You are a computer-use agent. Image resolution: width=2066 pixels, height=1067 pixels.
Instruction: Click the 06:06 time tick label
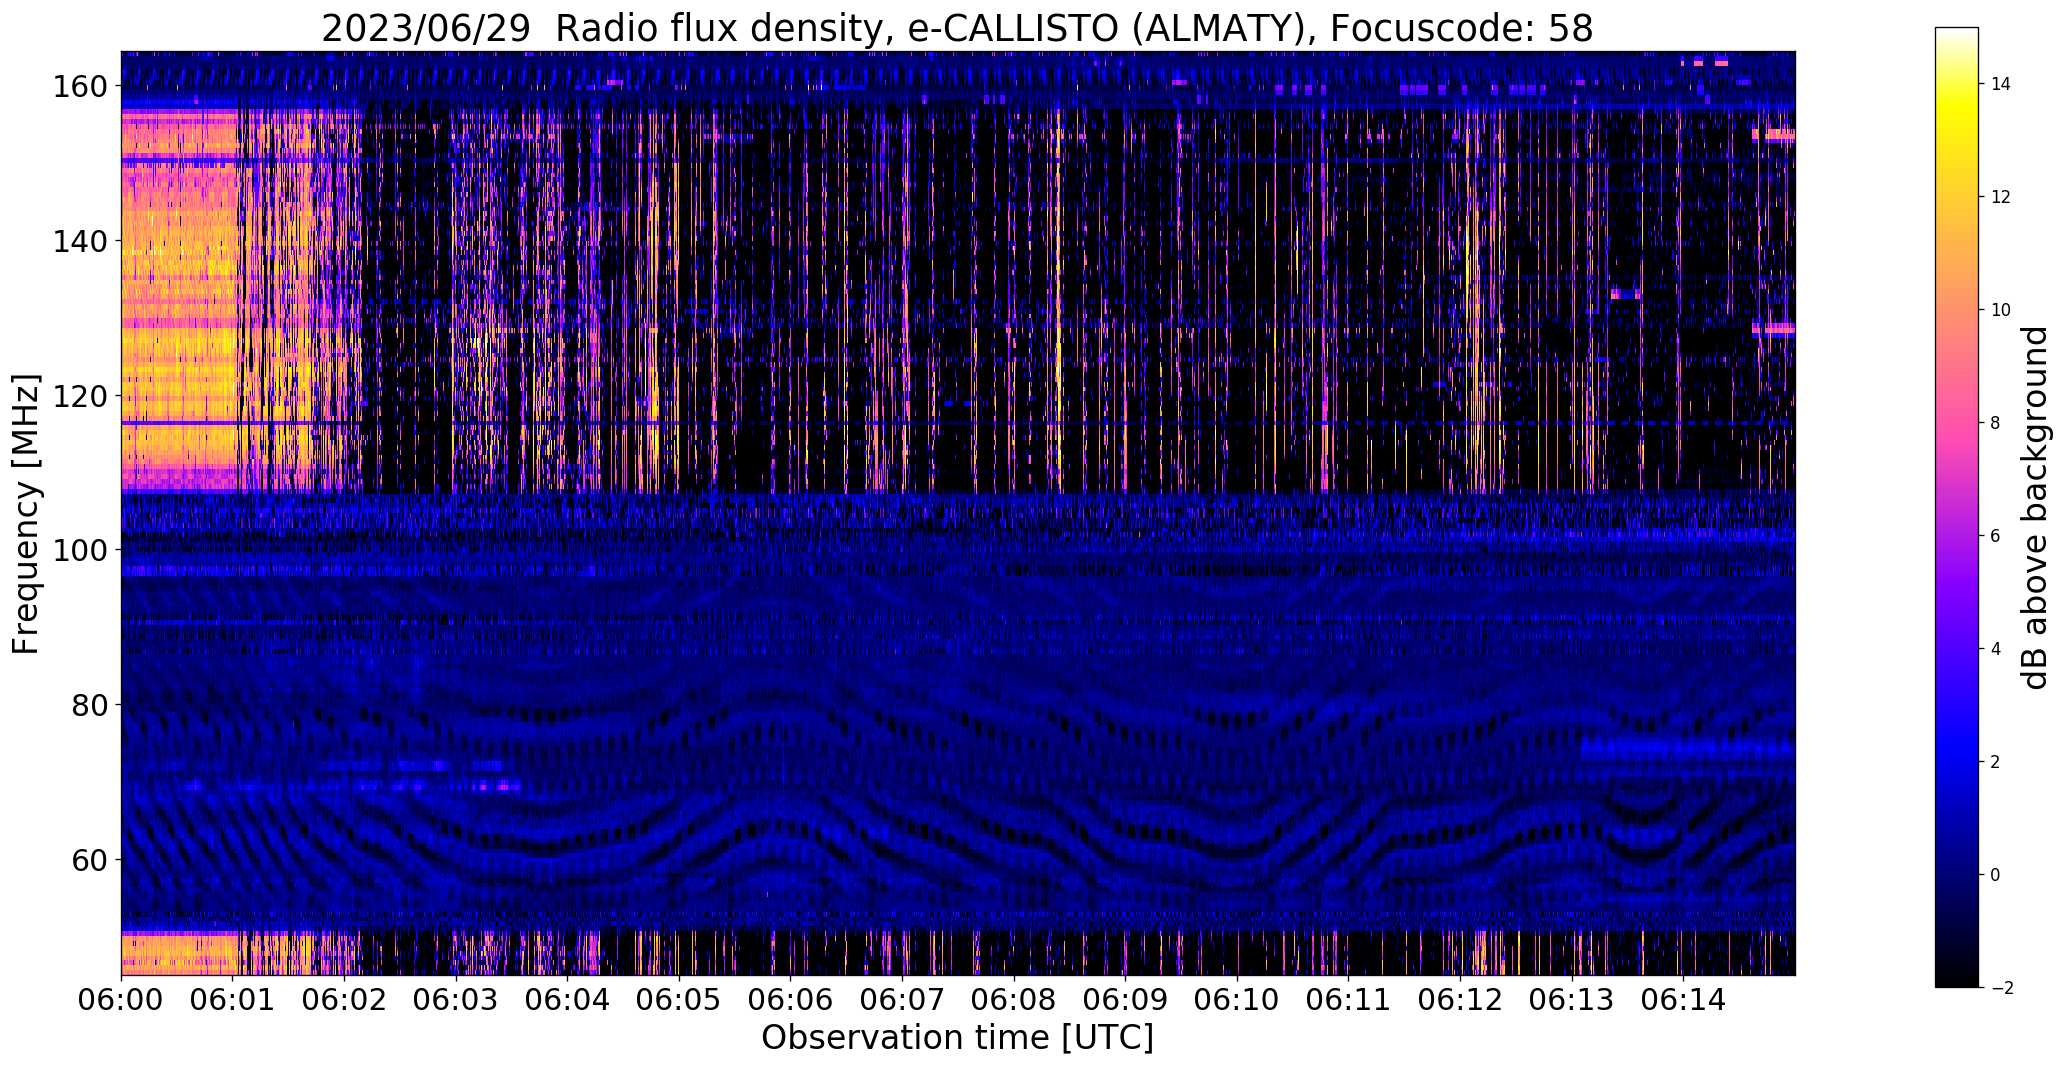pyautogui.click(x=791, y=999)
